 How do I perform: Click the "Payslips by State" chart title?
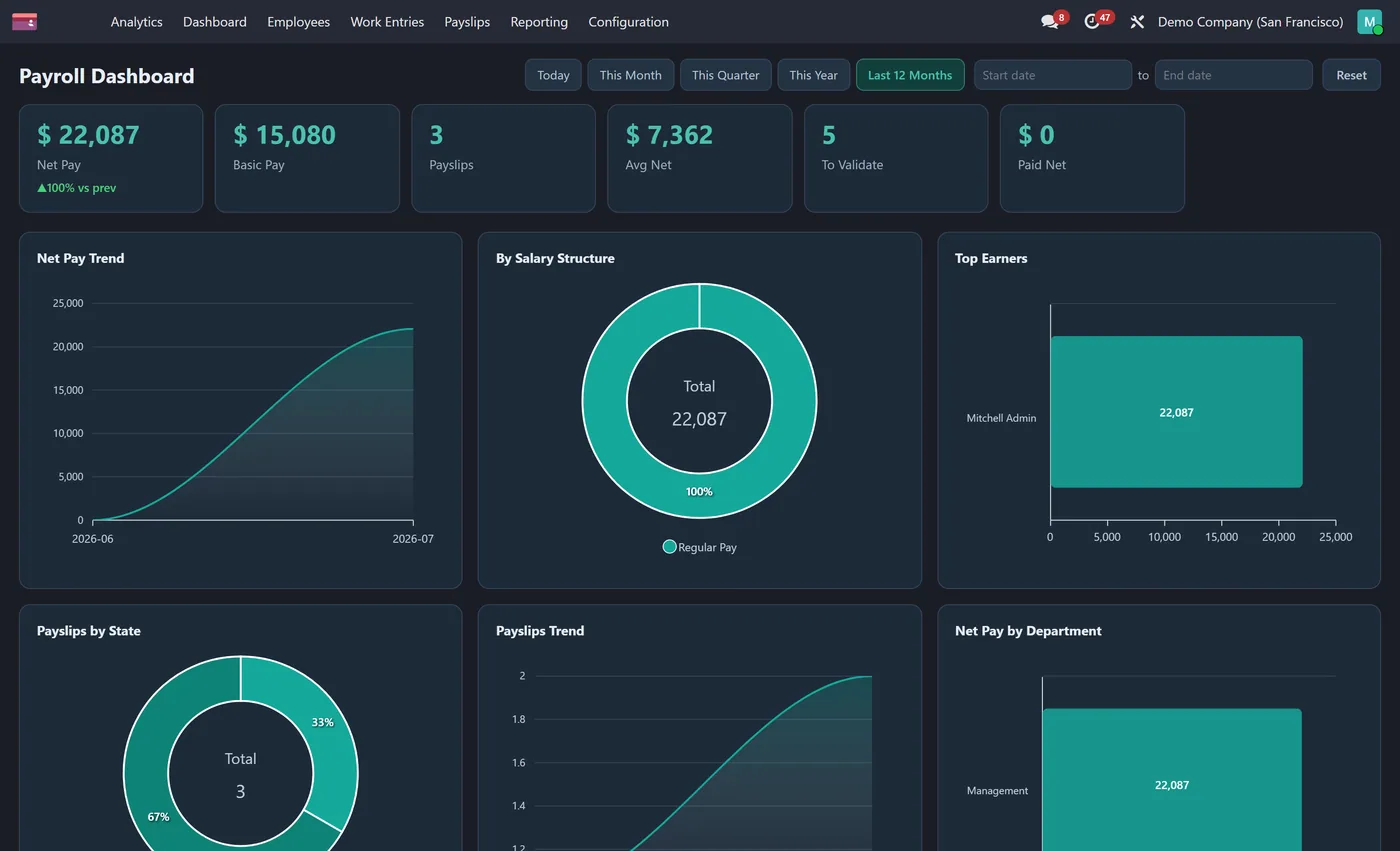click(x=89, y=631)
